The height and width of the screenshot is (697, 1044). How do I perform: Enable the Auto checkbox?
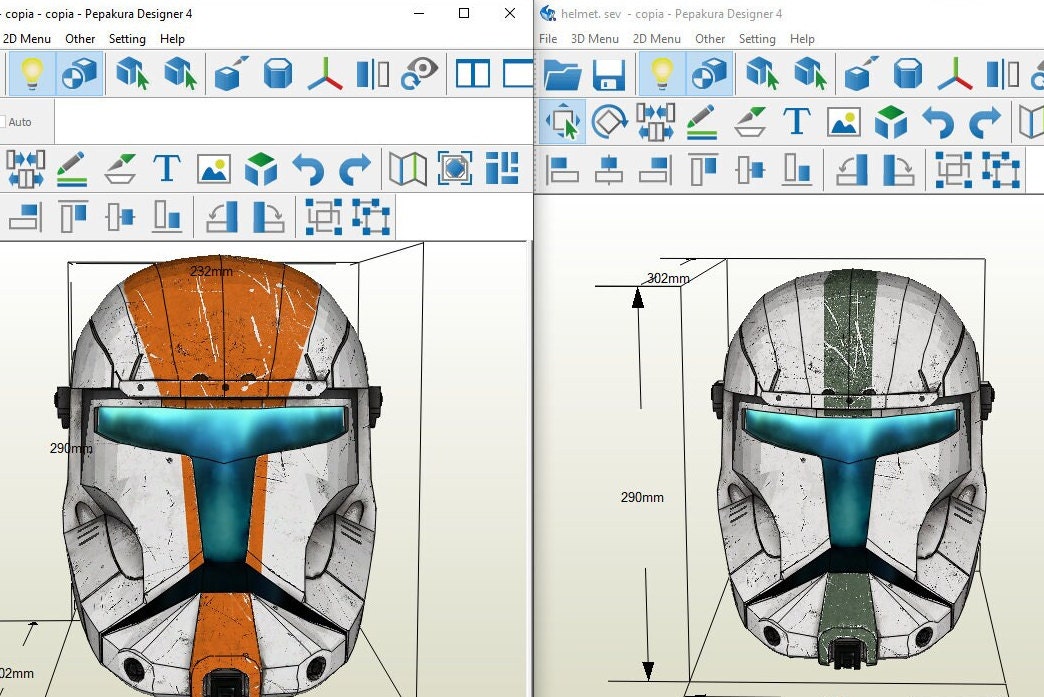(5, 121)
